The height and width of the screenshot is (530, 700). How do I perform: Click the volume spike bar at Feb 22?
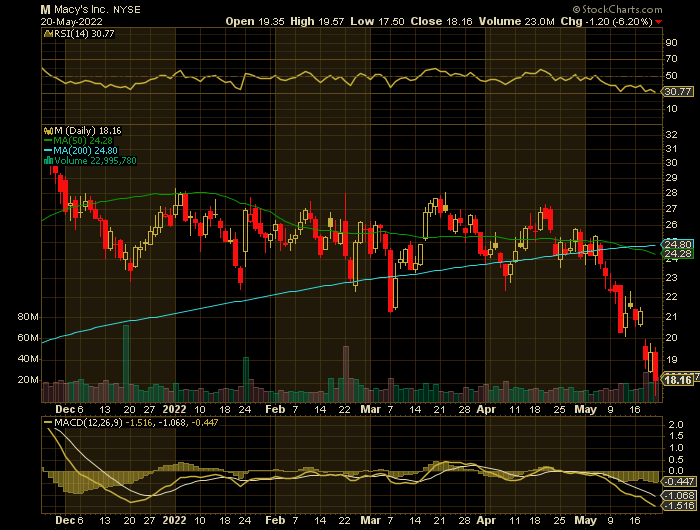[346, 374]
